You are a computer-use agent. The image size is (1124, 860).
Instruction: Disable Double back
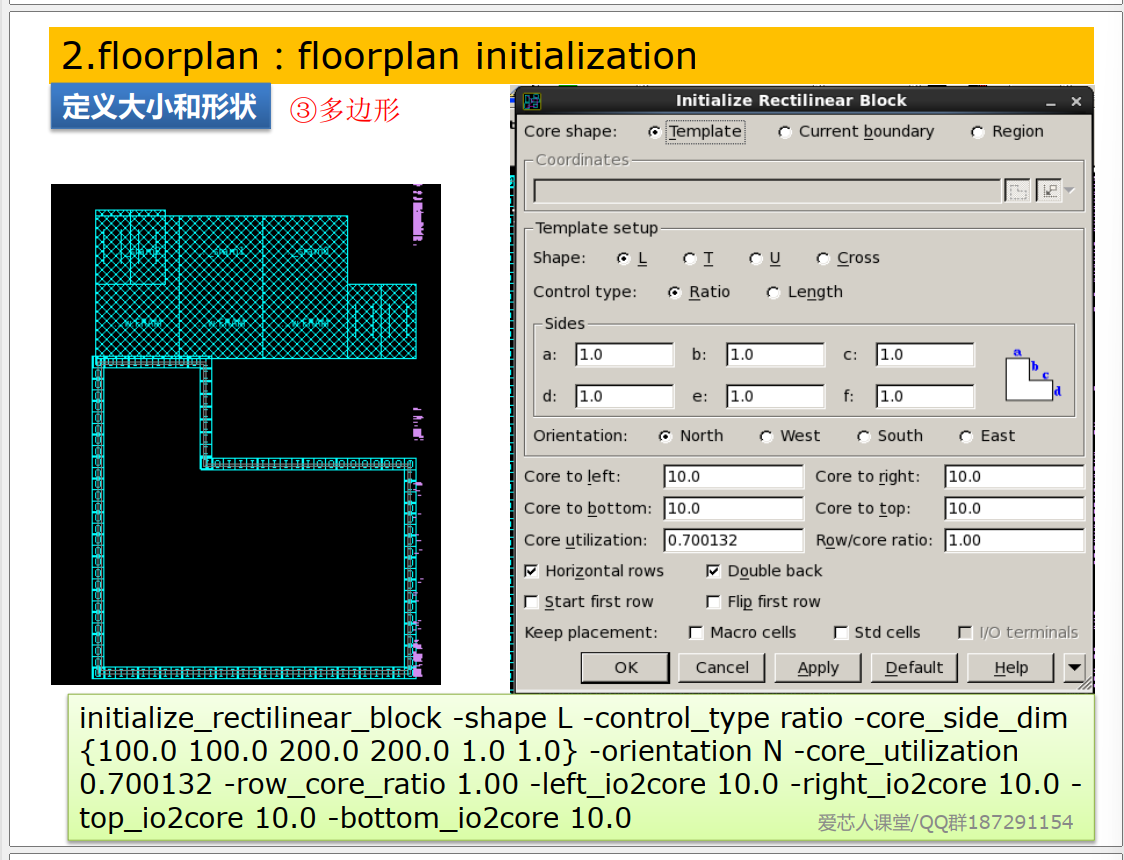coord(713,571)
